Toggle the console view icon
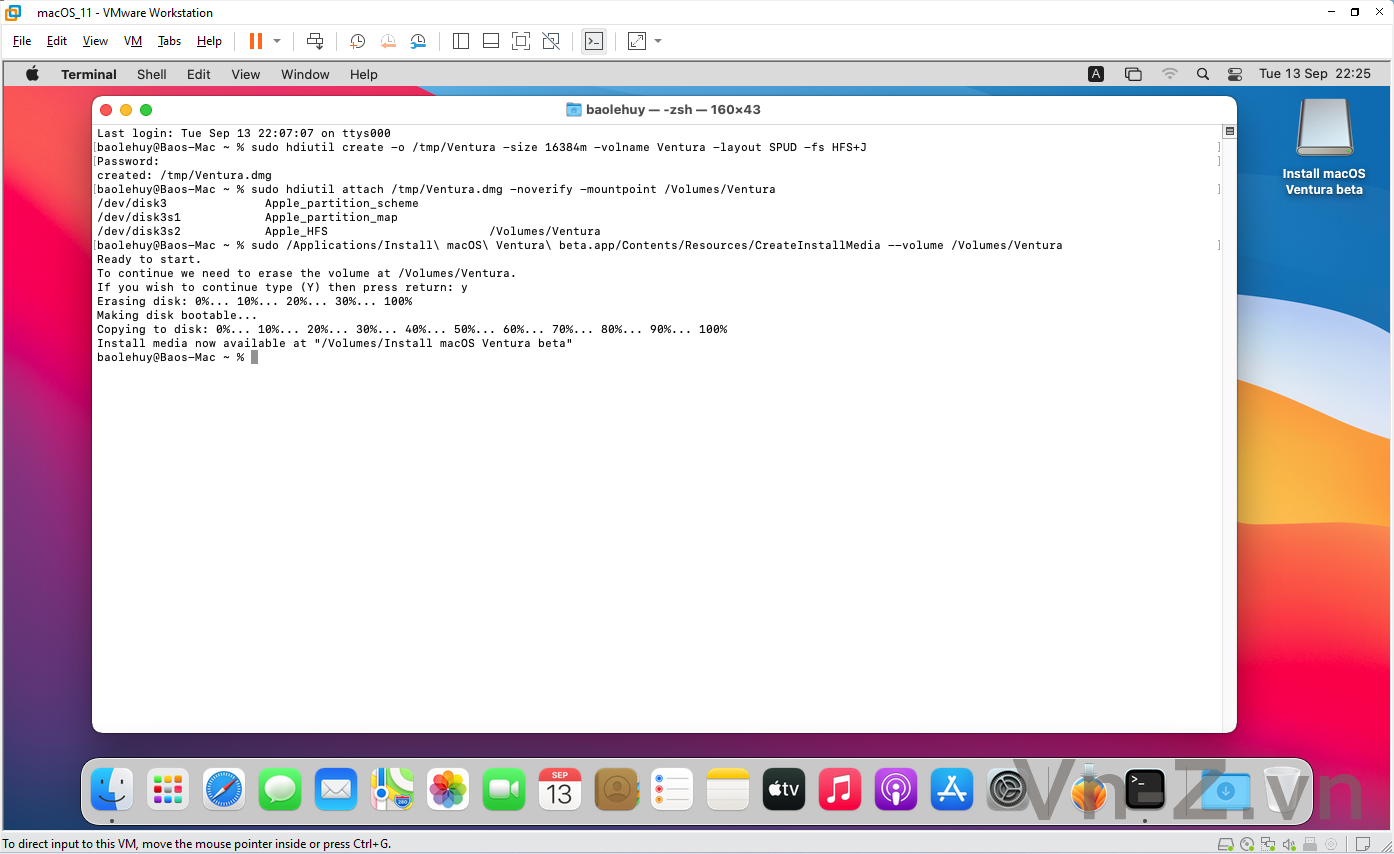 [594, 41]
